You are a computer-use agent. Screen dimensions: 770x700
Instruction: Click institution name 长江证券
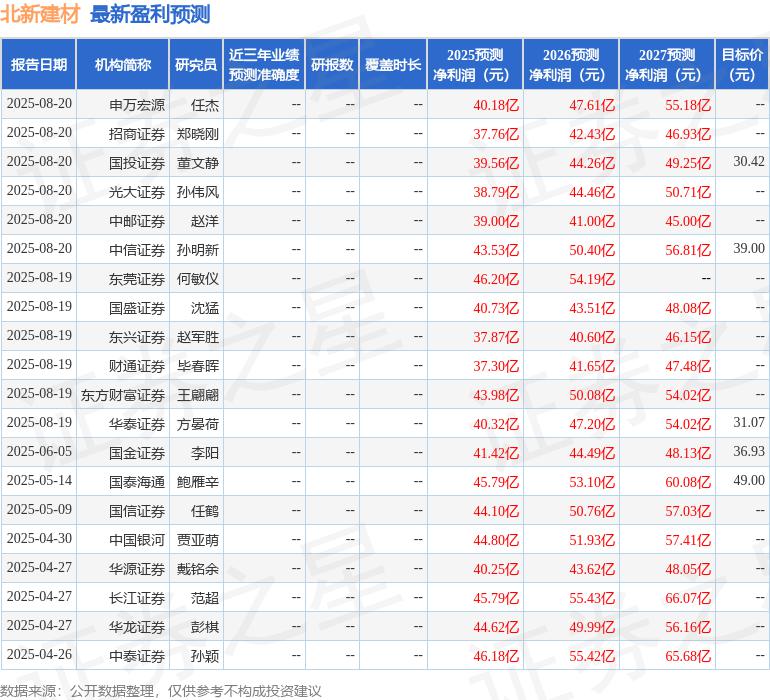pos(137,597)
